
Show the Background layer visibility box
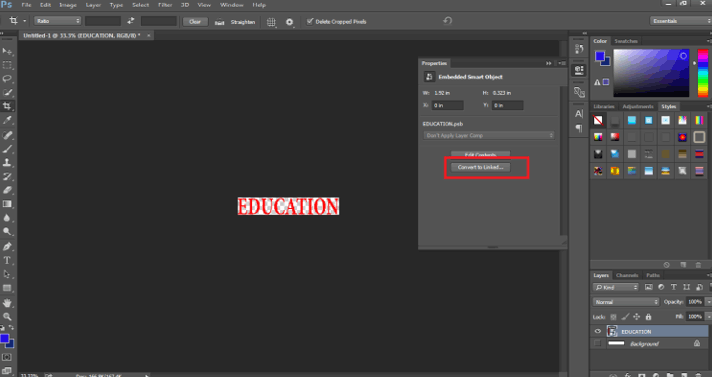click(598, 343)
